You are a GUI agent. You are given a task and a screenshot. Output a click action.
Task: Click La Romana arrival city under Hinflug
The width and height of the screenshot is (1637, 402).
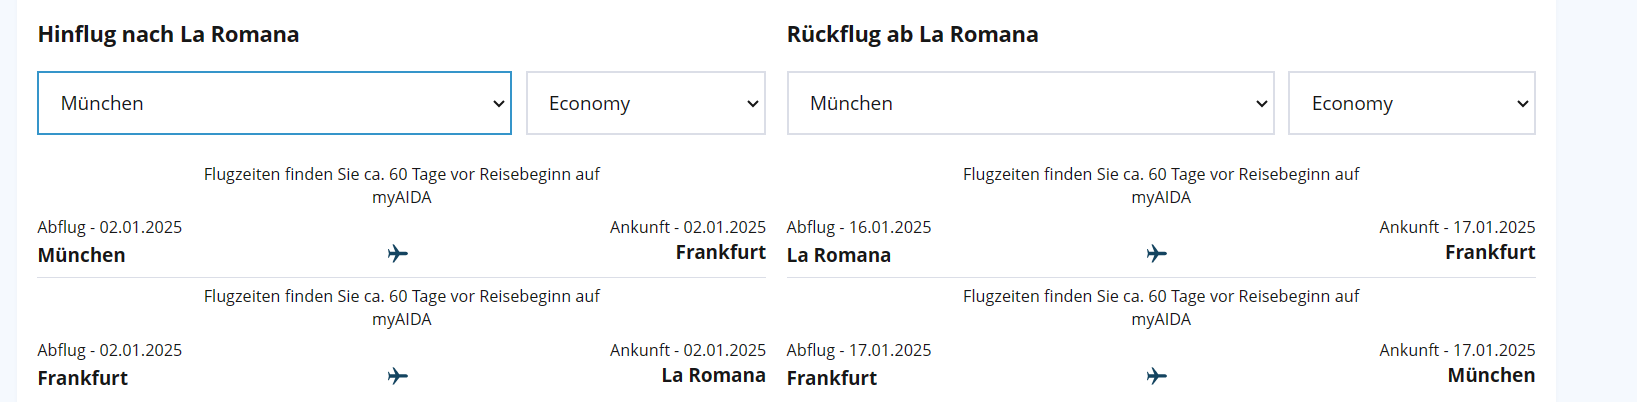(713, 375)
